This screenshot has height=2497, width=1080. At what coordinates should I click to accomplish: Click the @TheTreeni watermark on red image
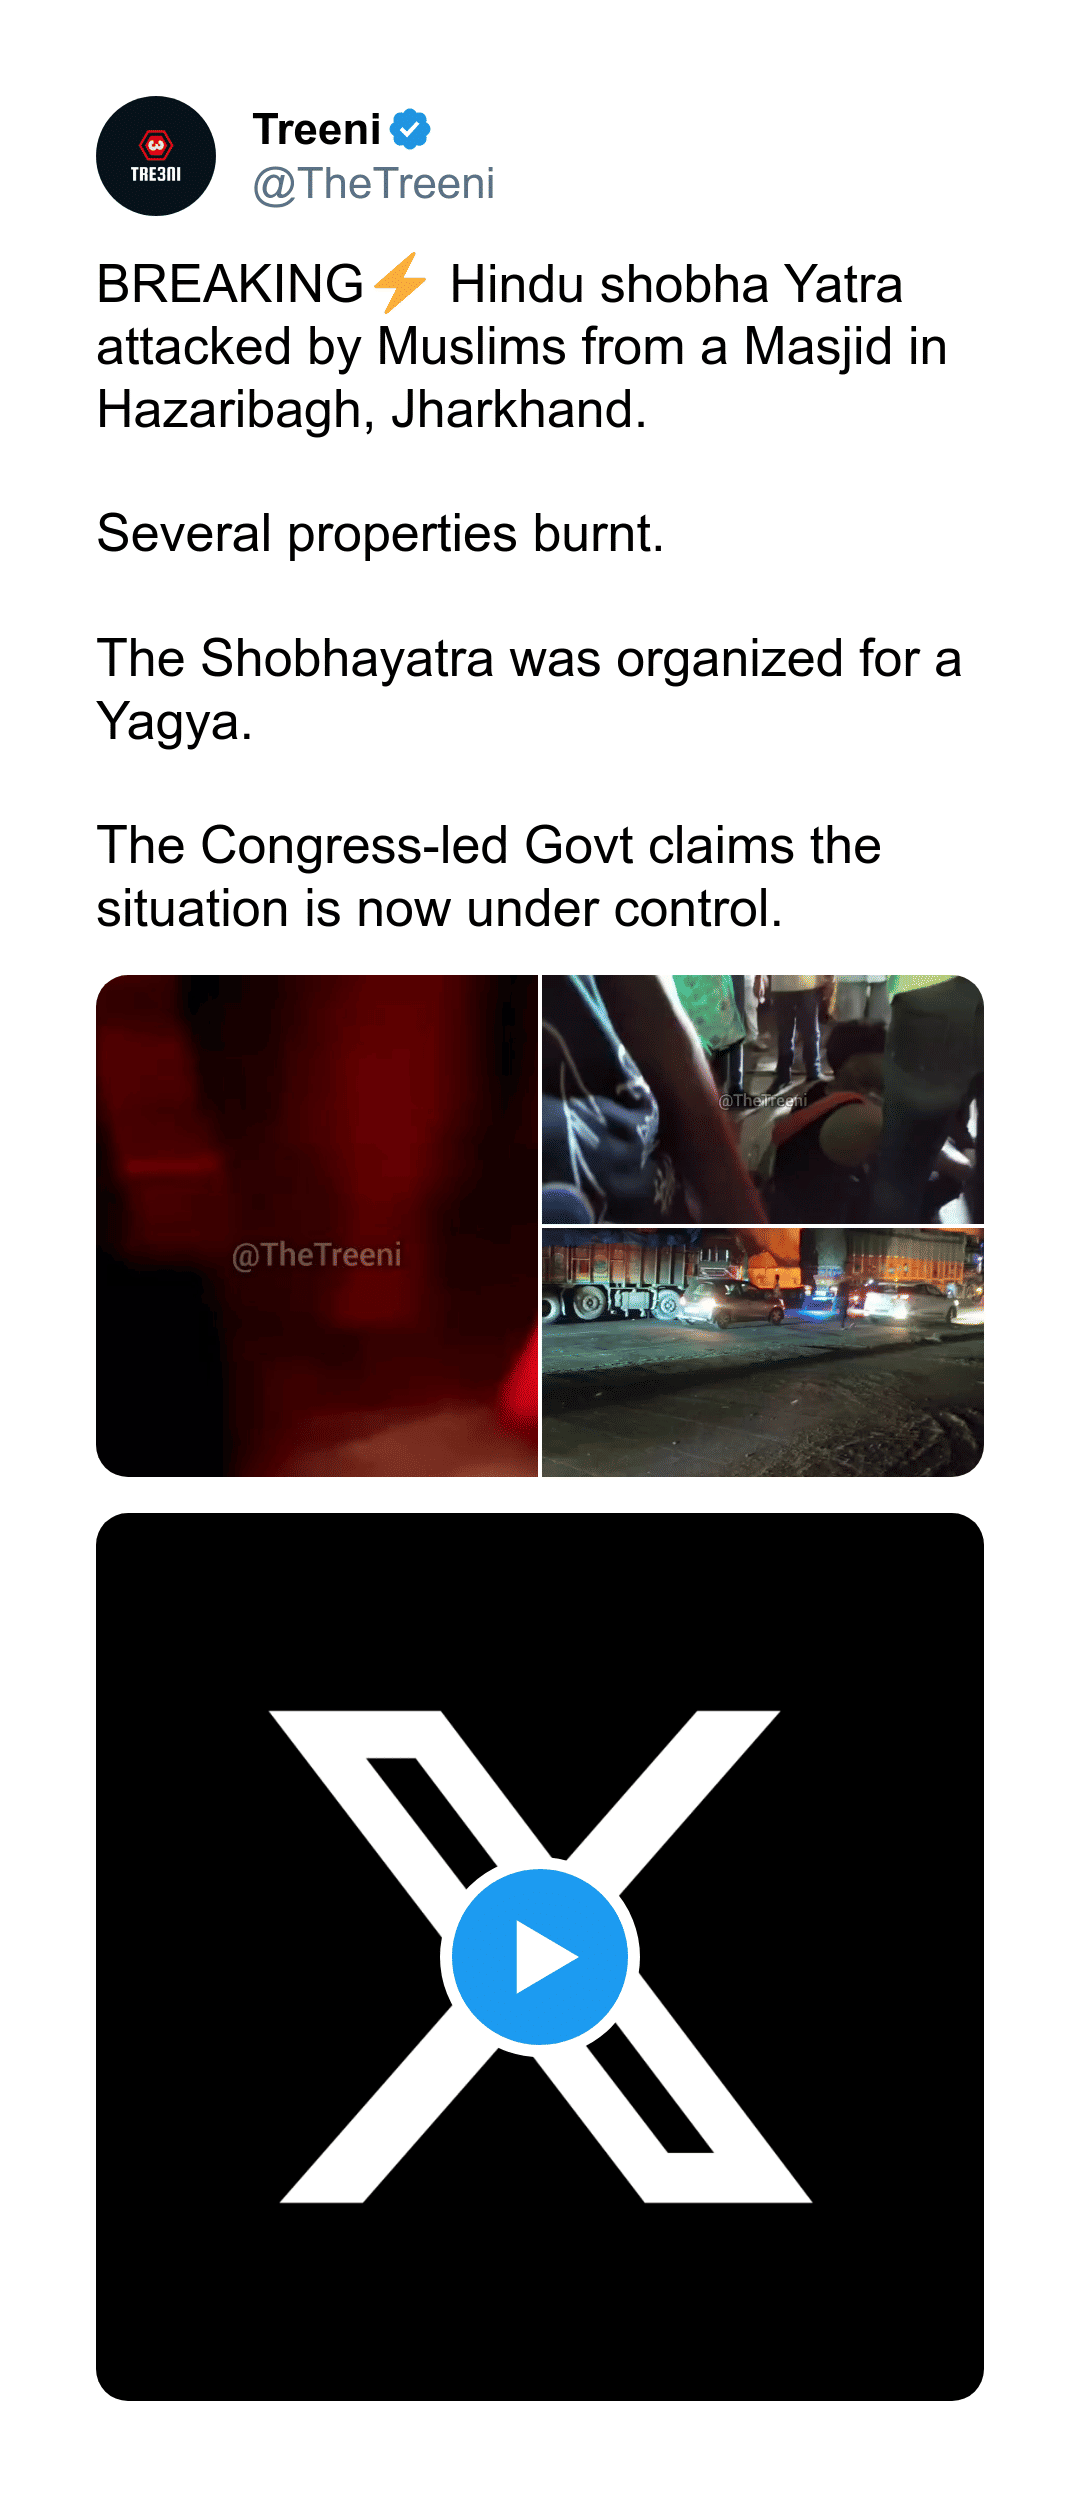(x=317, y=1255)
